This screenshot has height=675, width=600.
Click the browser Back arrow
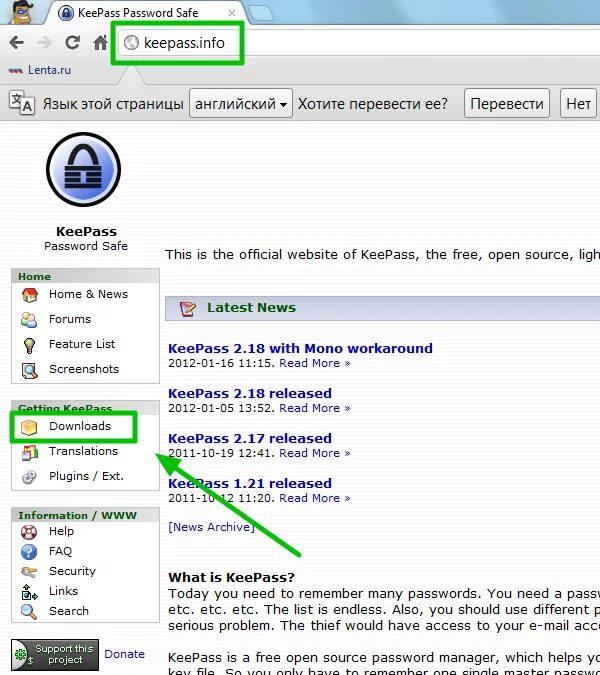point(17,43)
